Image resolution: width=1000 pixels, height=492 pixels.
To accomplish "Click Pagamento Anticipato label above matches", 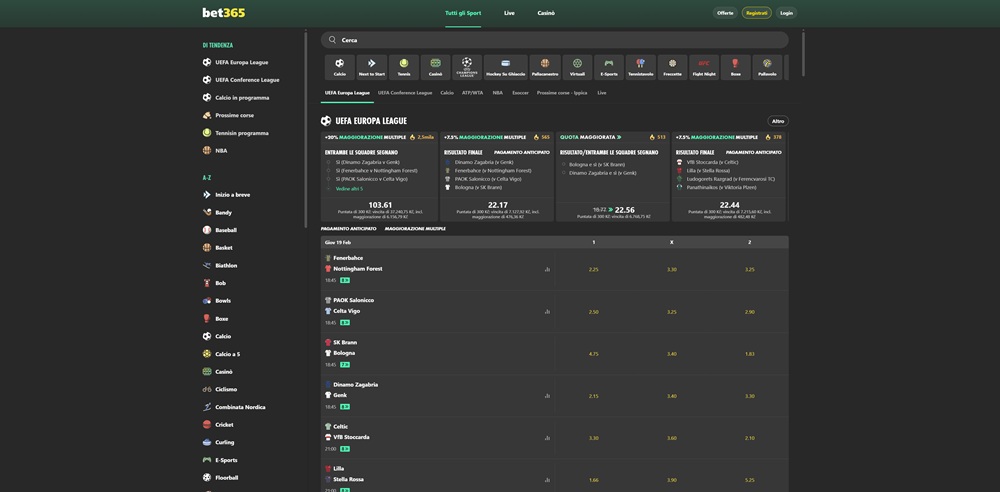I will [348, 228].
